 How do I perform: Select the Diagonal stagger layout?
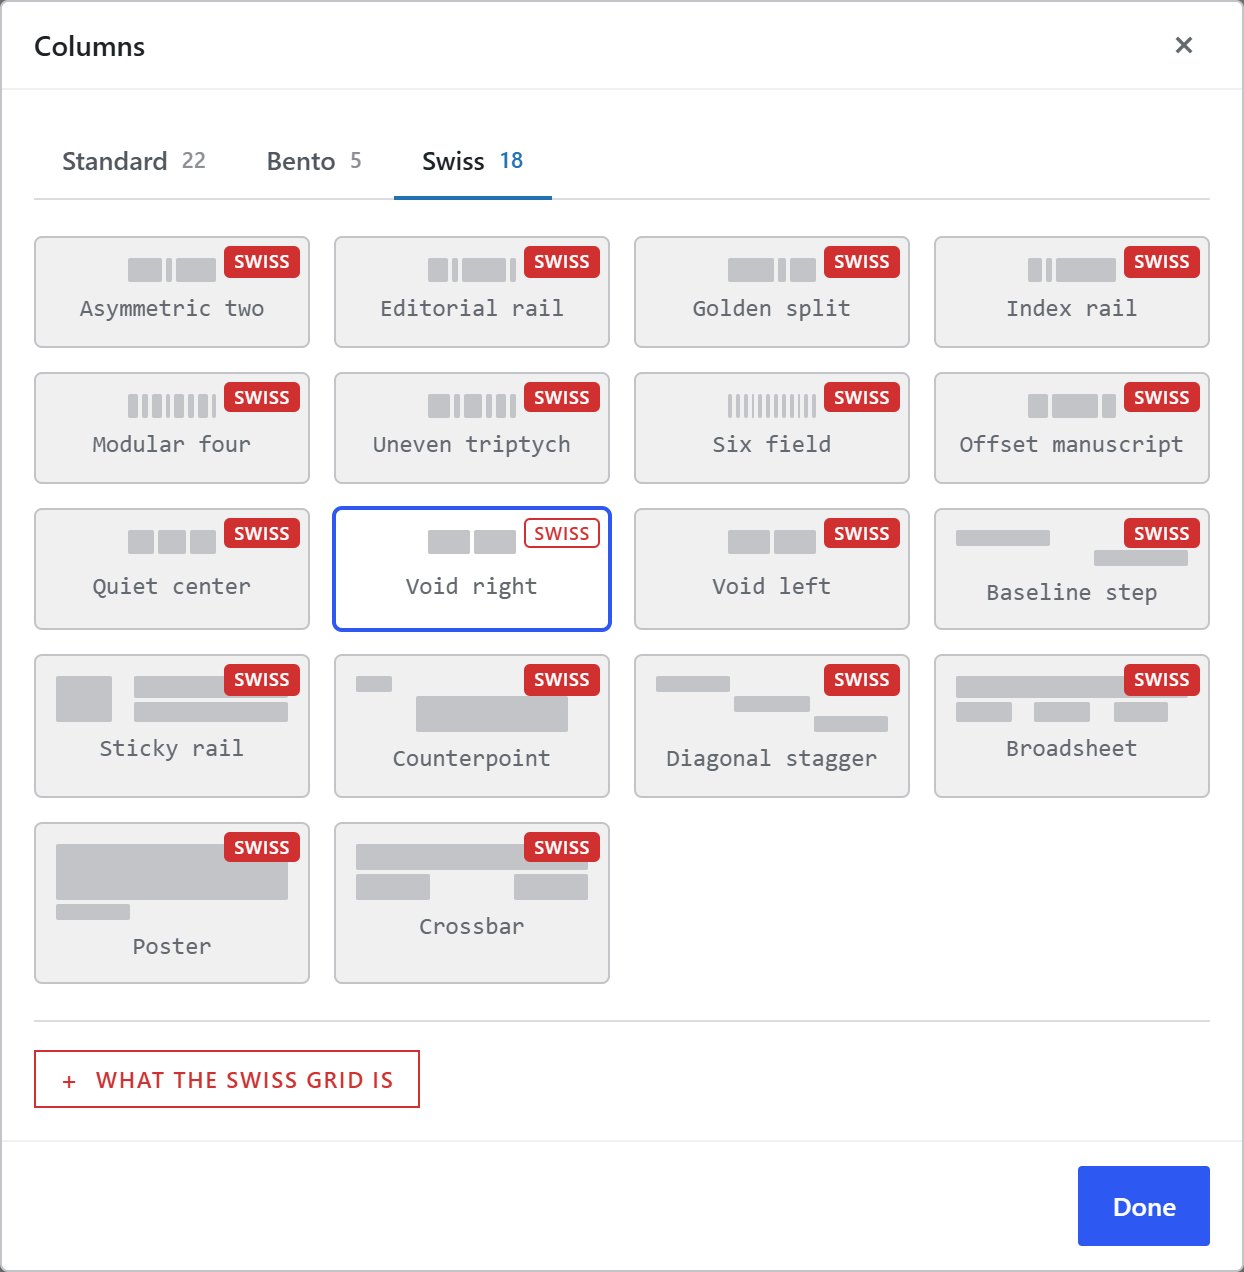[772, 726]
